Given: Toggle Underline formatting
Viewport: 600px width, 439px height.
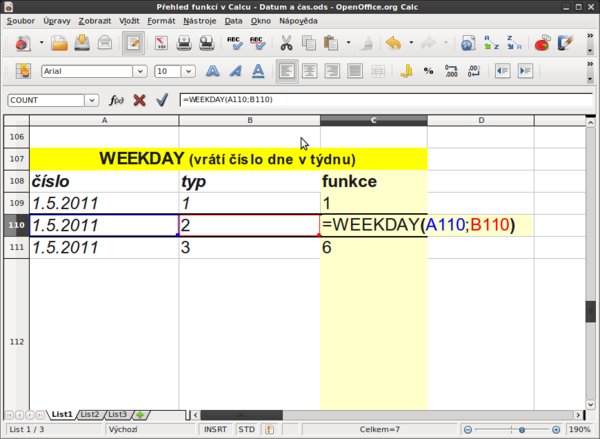Looking at the screenshot, I should click(258, 71).
